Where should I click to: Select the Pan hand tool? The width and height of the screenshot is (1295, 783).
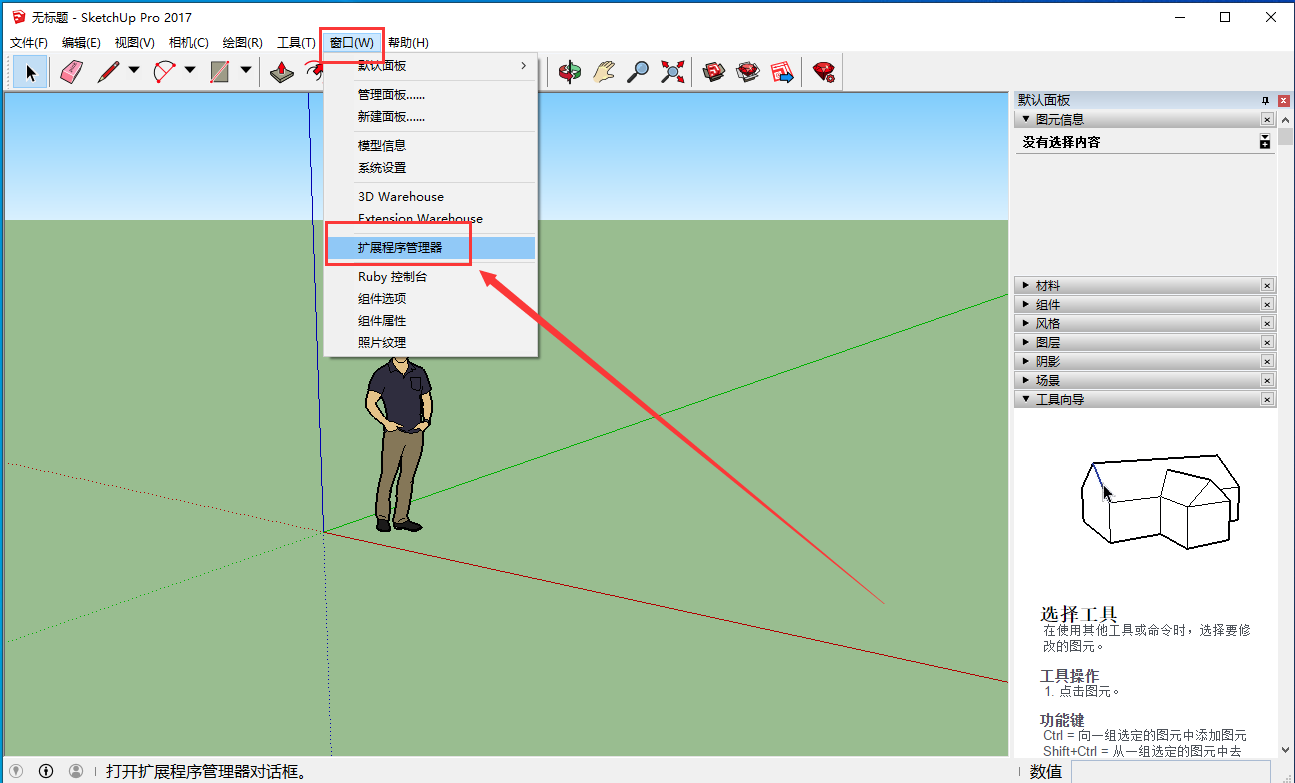pyautogui.click(x=604, y=72)
